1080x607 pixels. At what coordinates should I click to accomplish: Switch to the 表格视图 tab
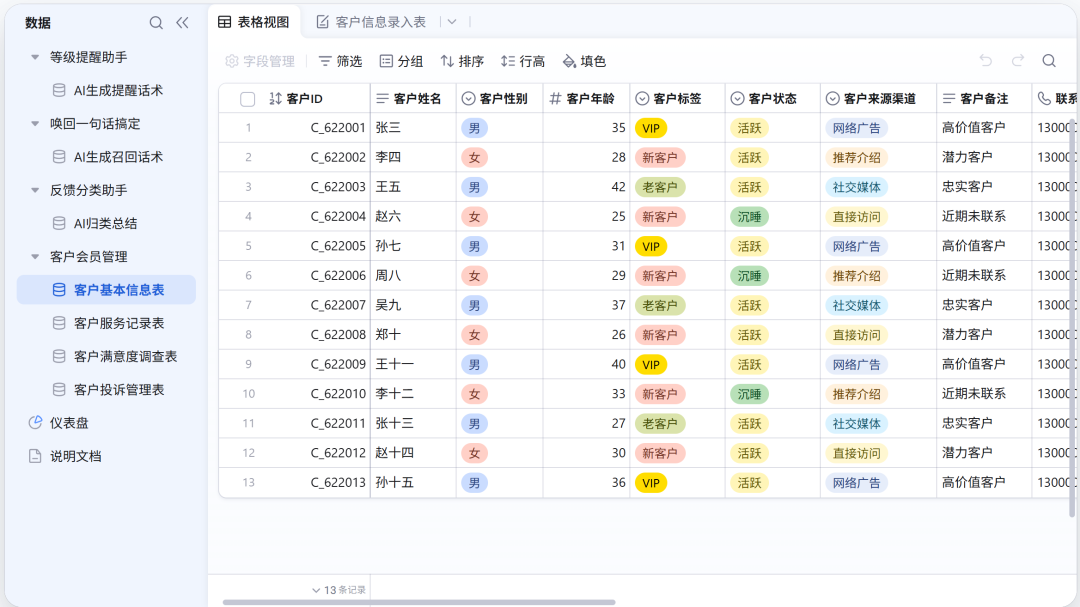[x=254, y=22]
